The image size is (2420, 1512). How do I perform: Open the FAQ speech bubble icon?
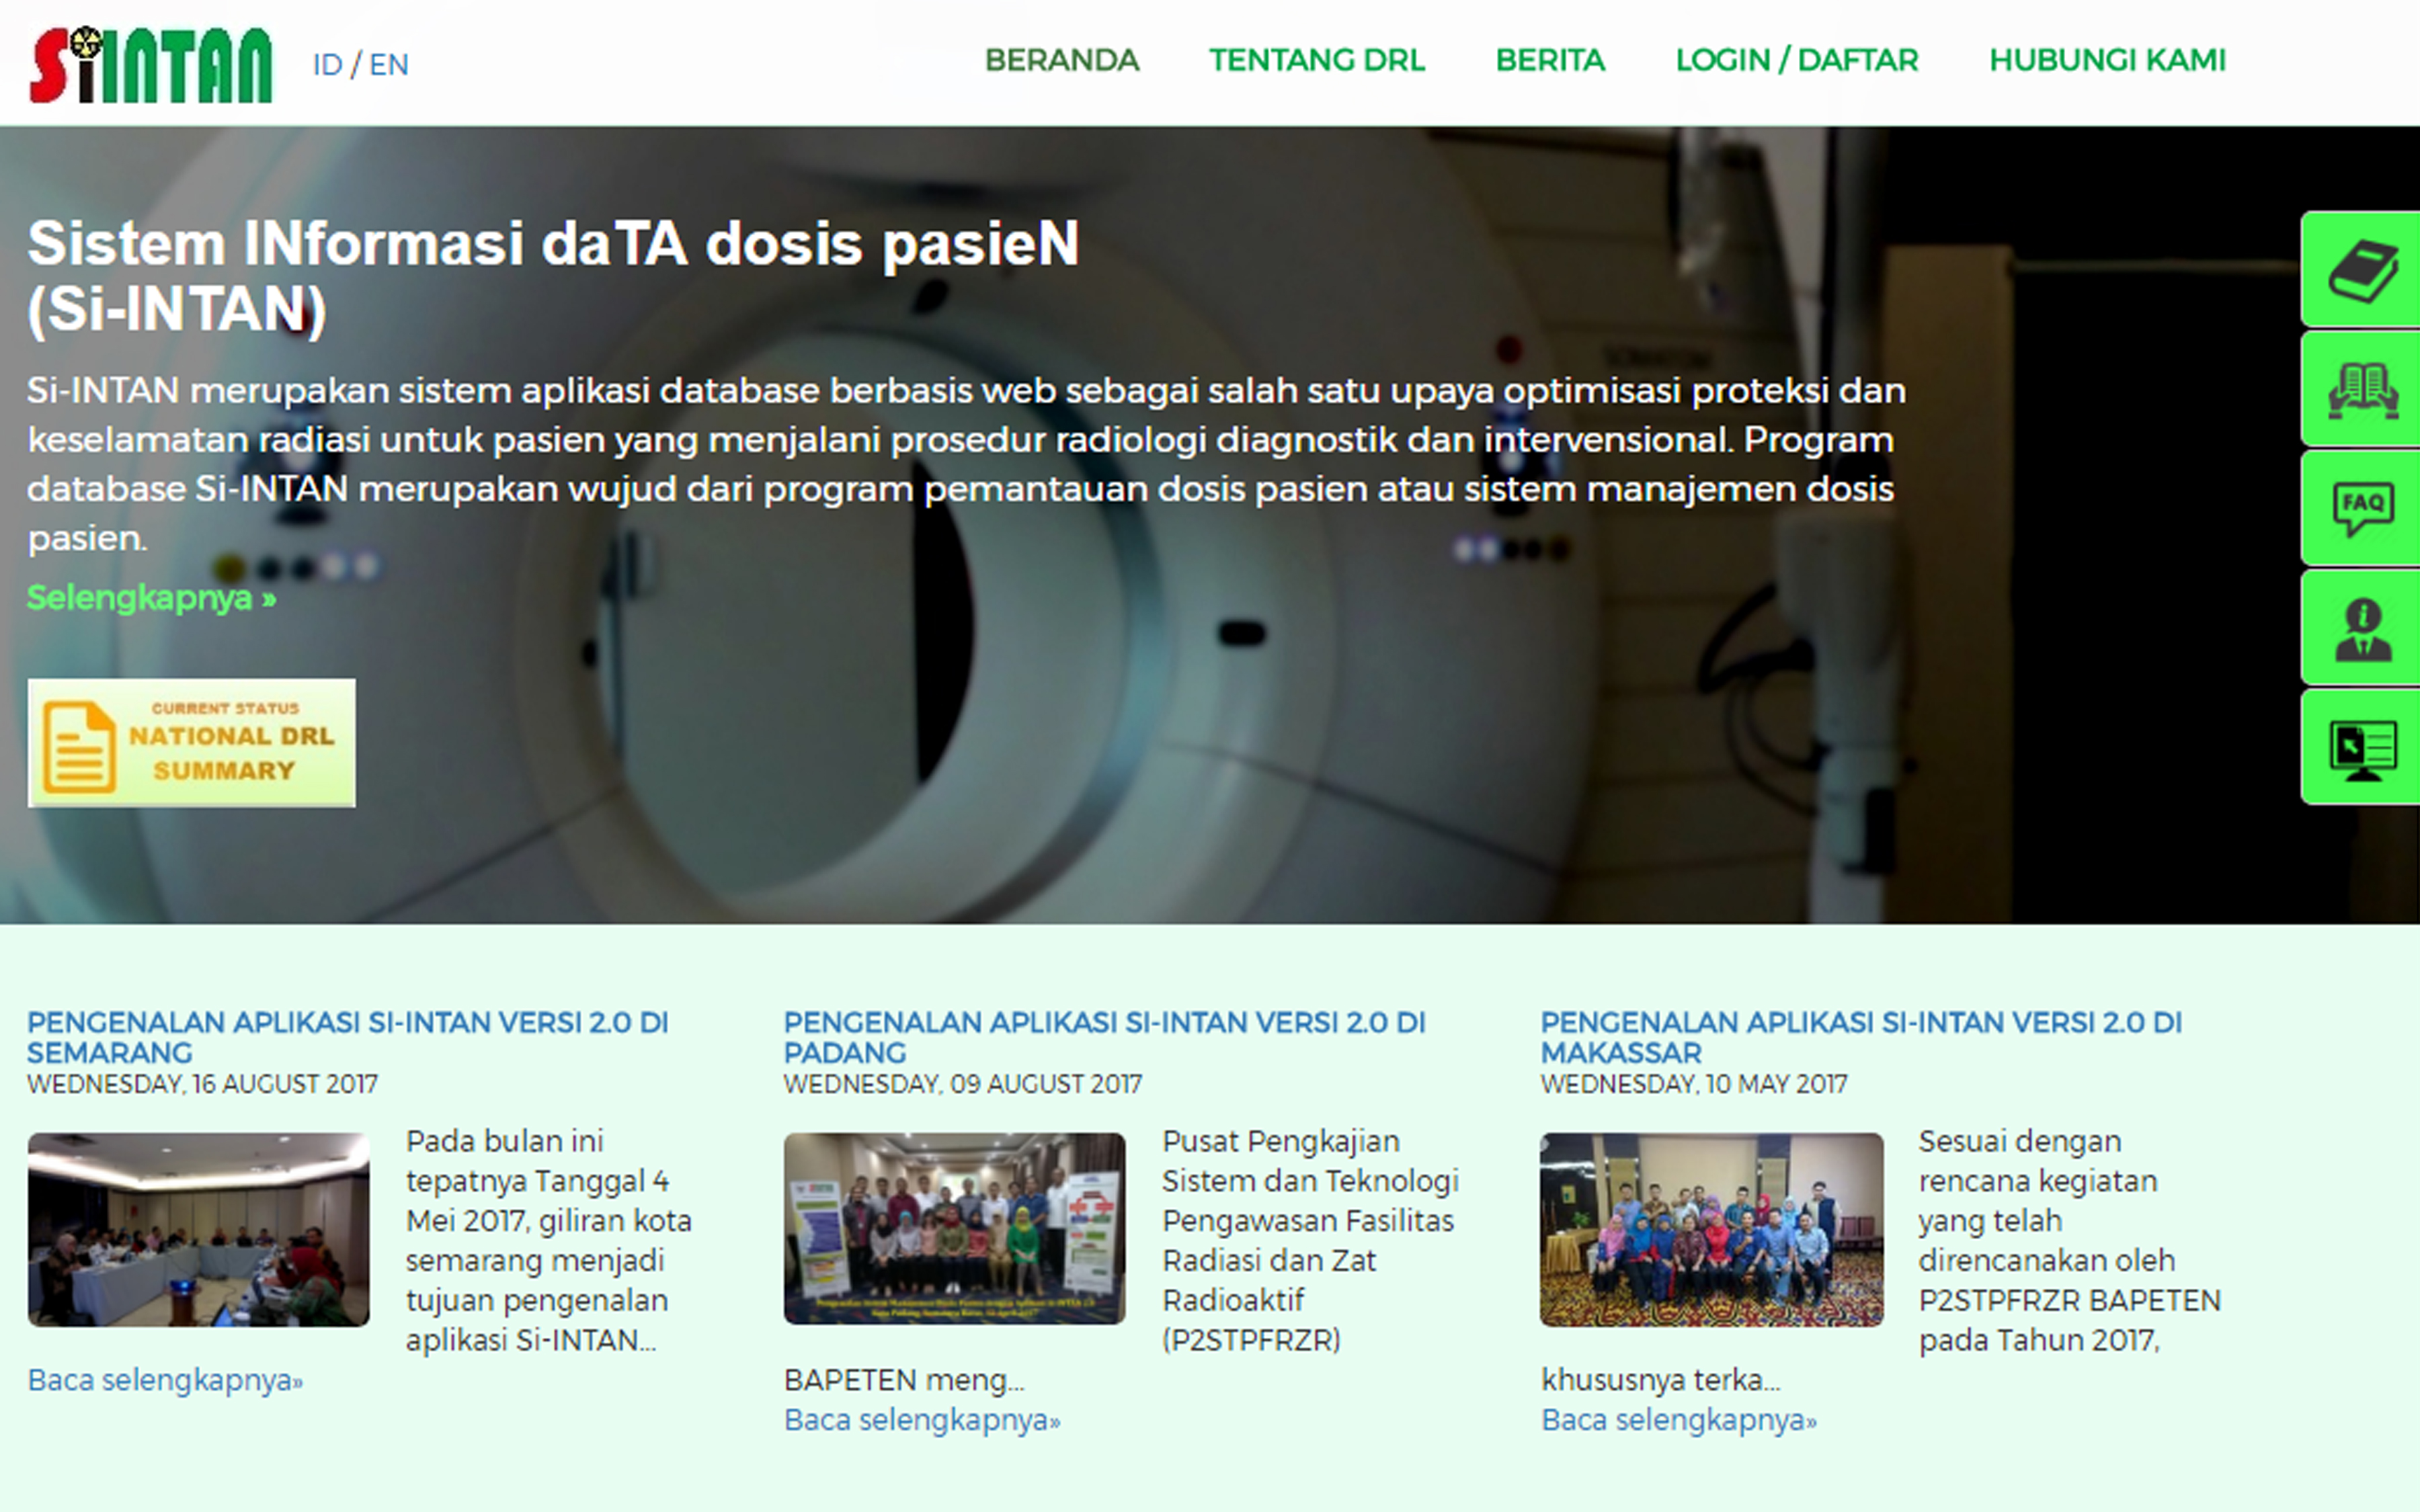(x=2361, y=508)
